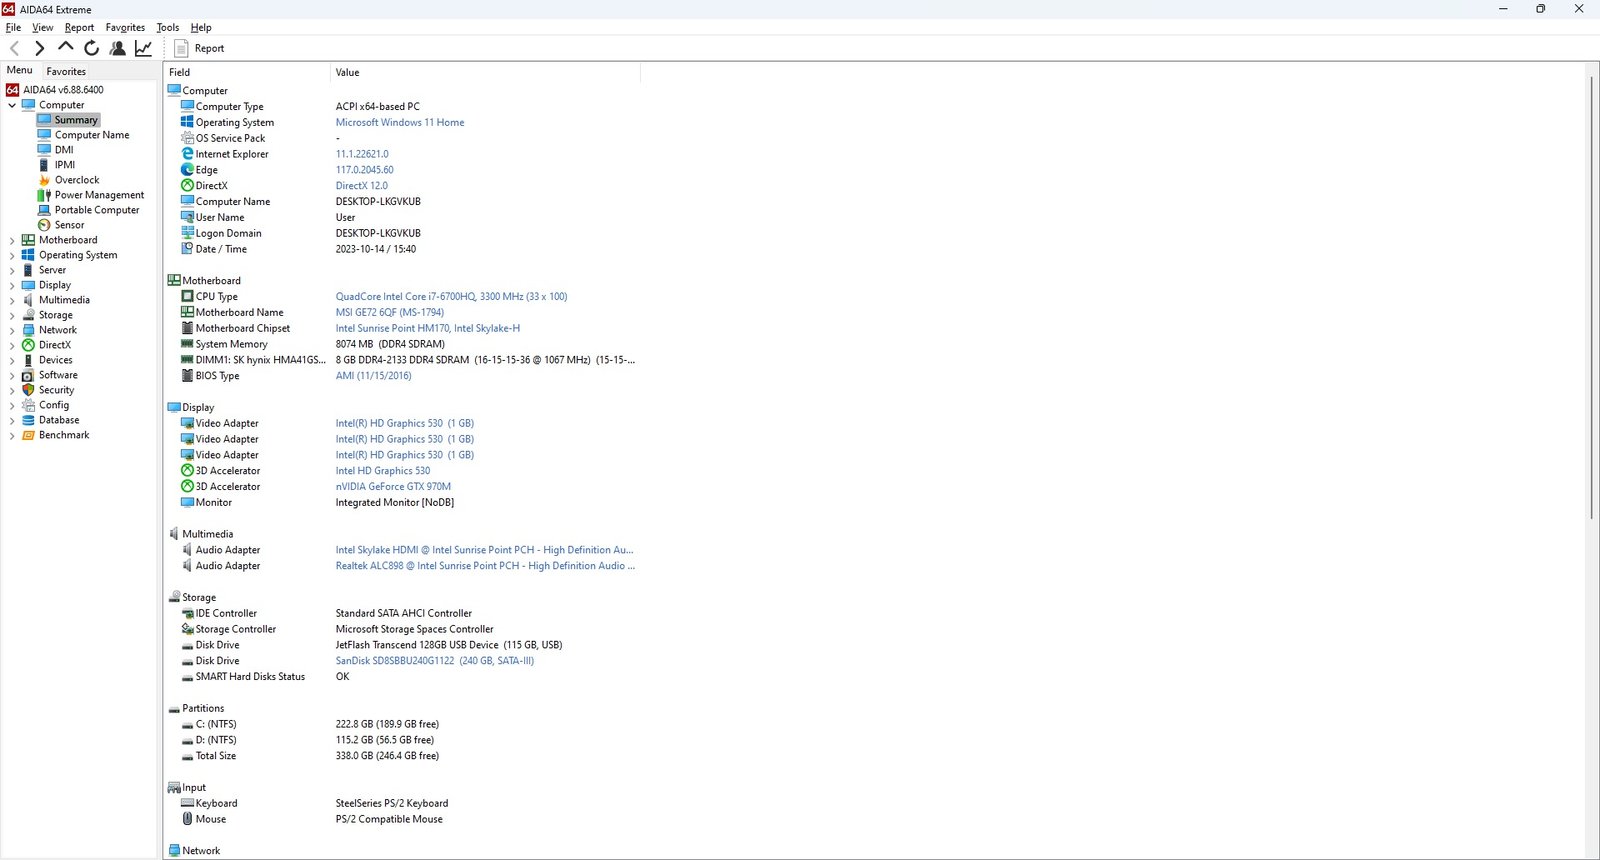The height and width of the screenshot is (860, 1600).
Task: Open Microsoft Windows 11 Home link
Action: coord(400,122)
